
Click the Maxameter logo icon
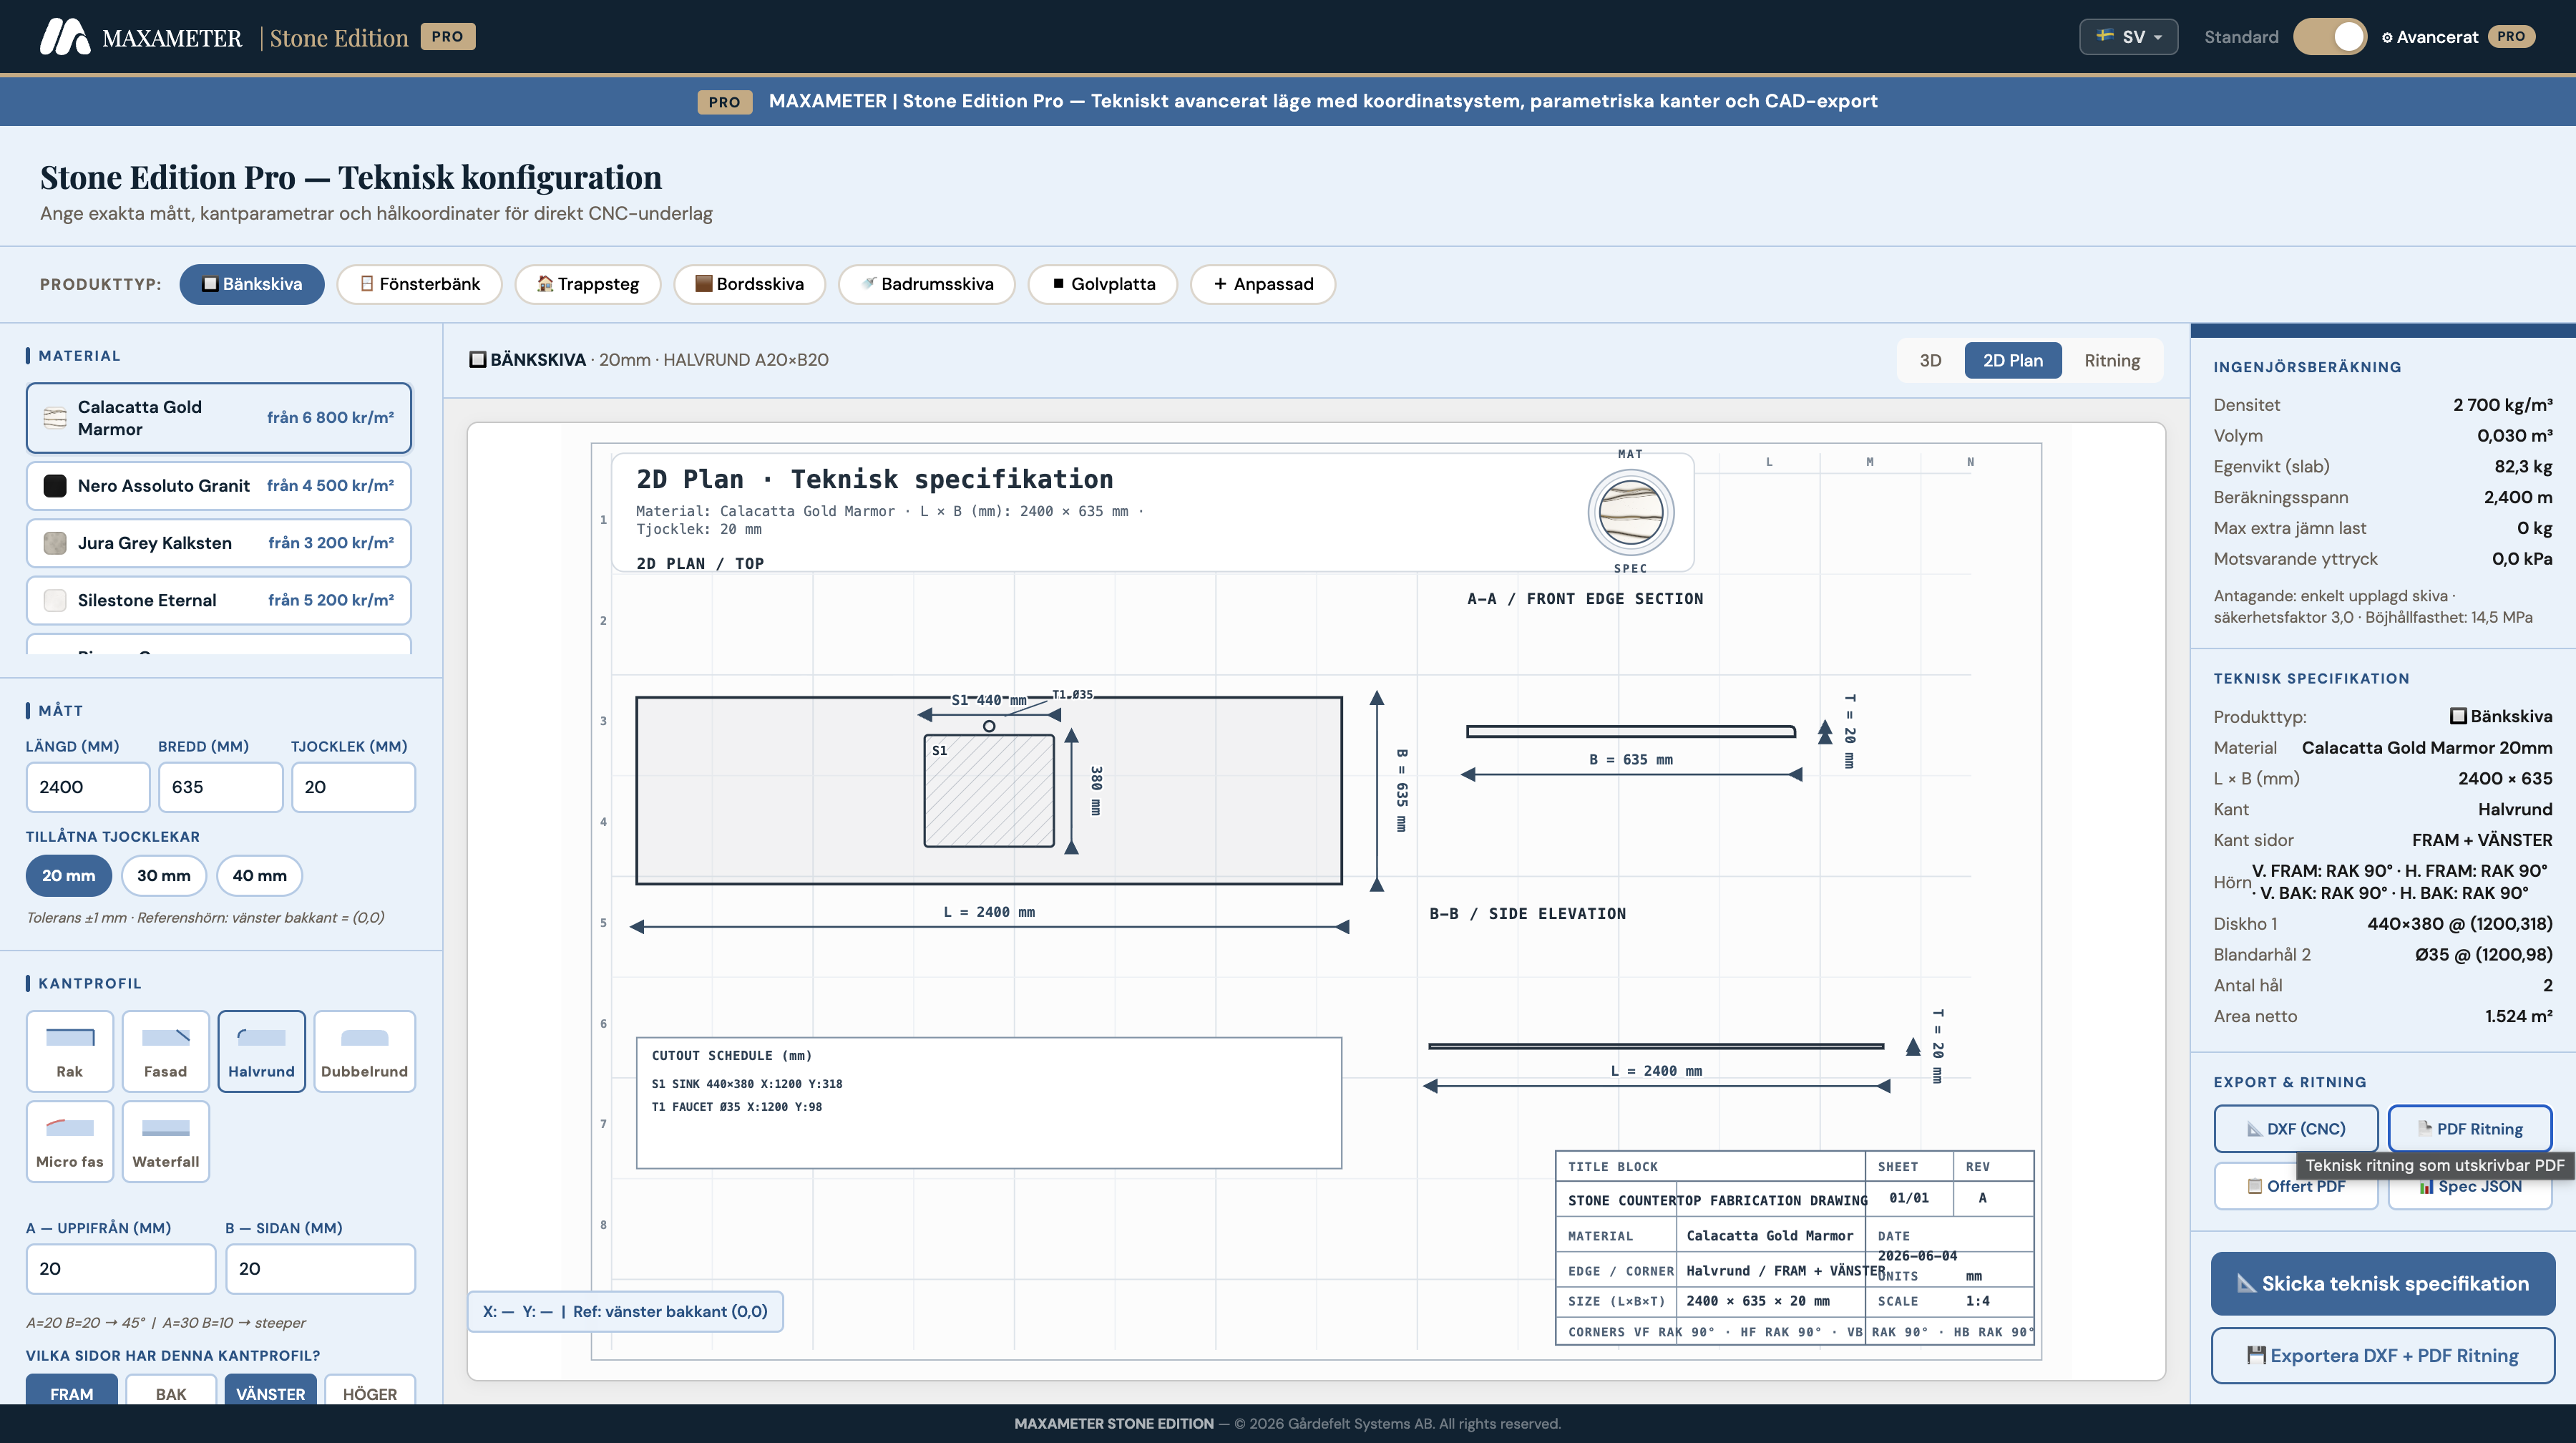coord(64,37)
